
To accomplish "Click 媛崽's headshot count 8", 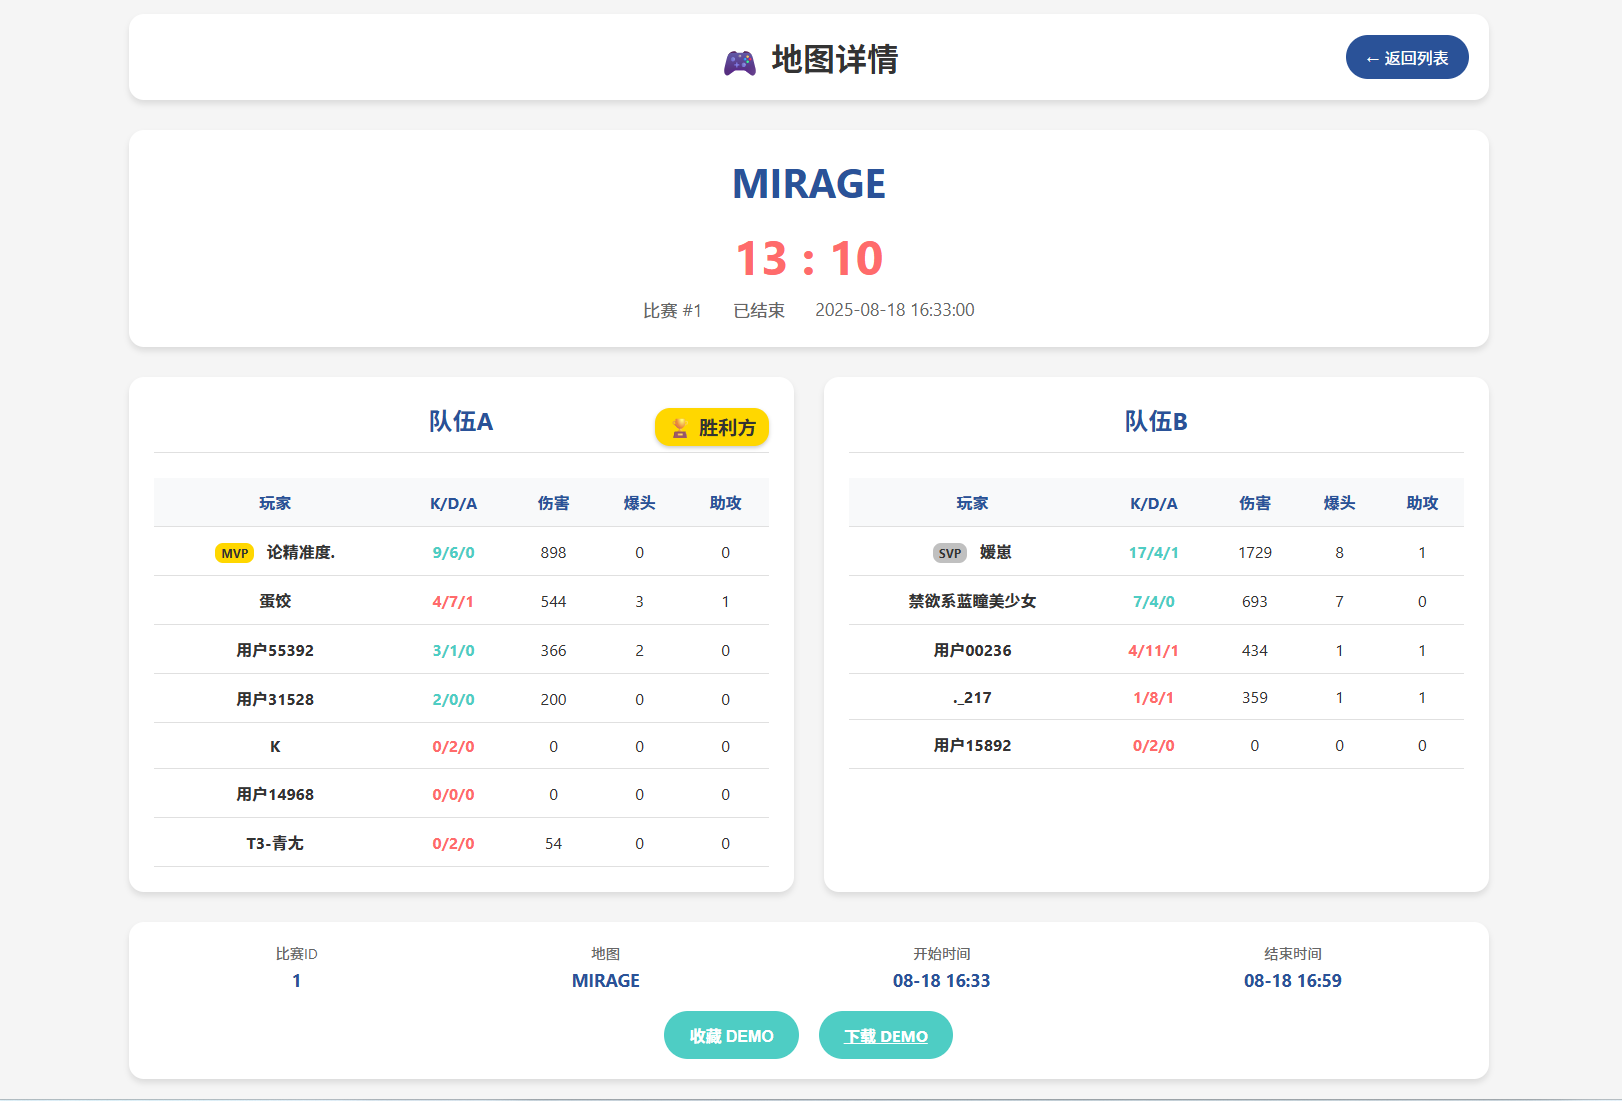I will [x=1339, y=552].
